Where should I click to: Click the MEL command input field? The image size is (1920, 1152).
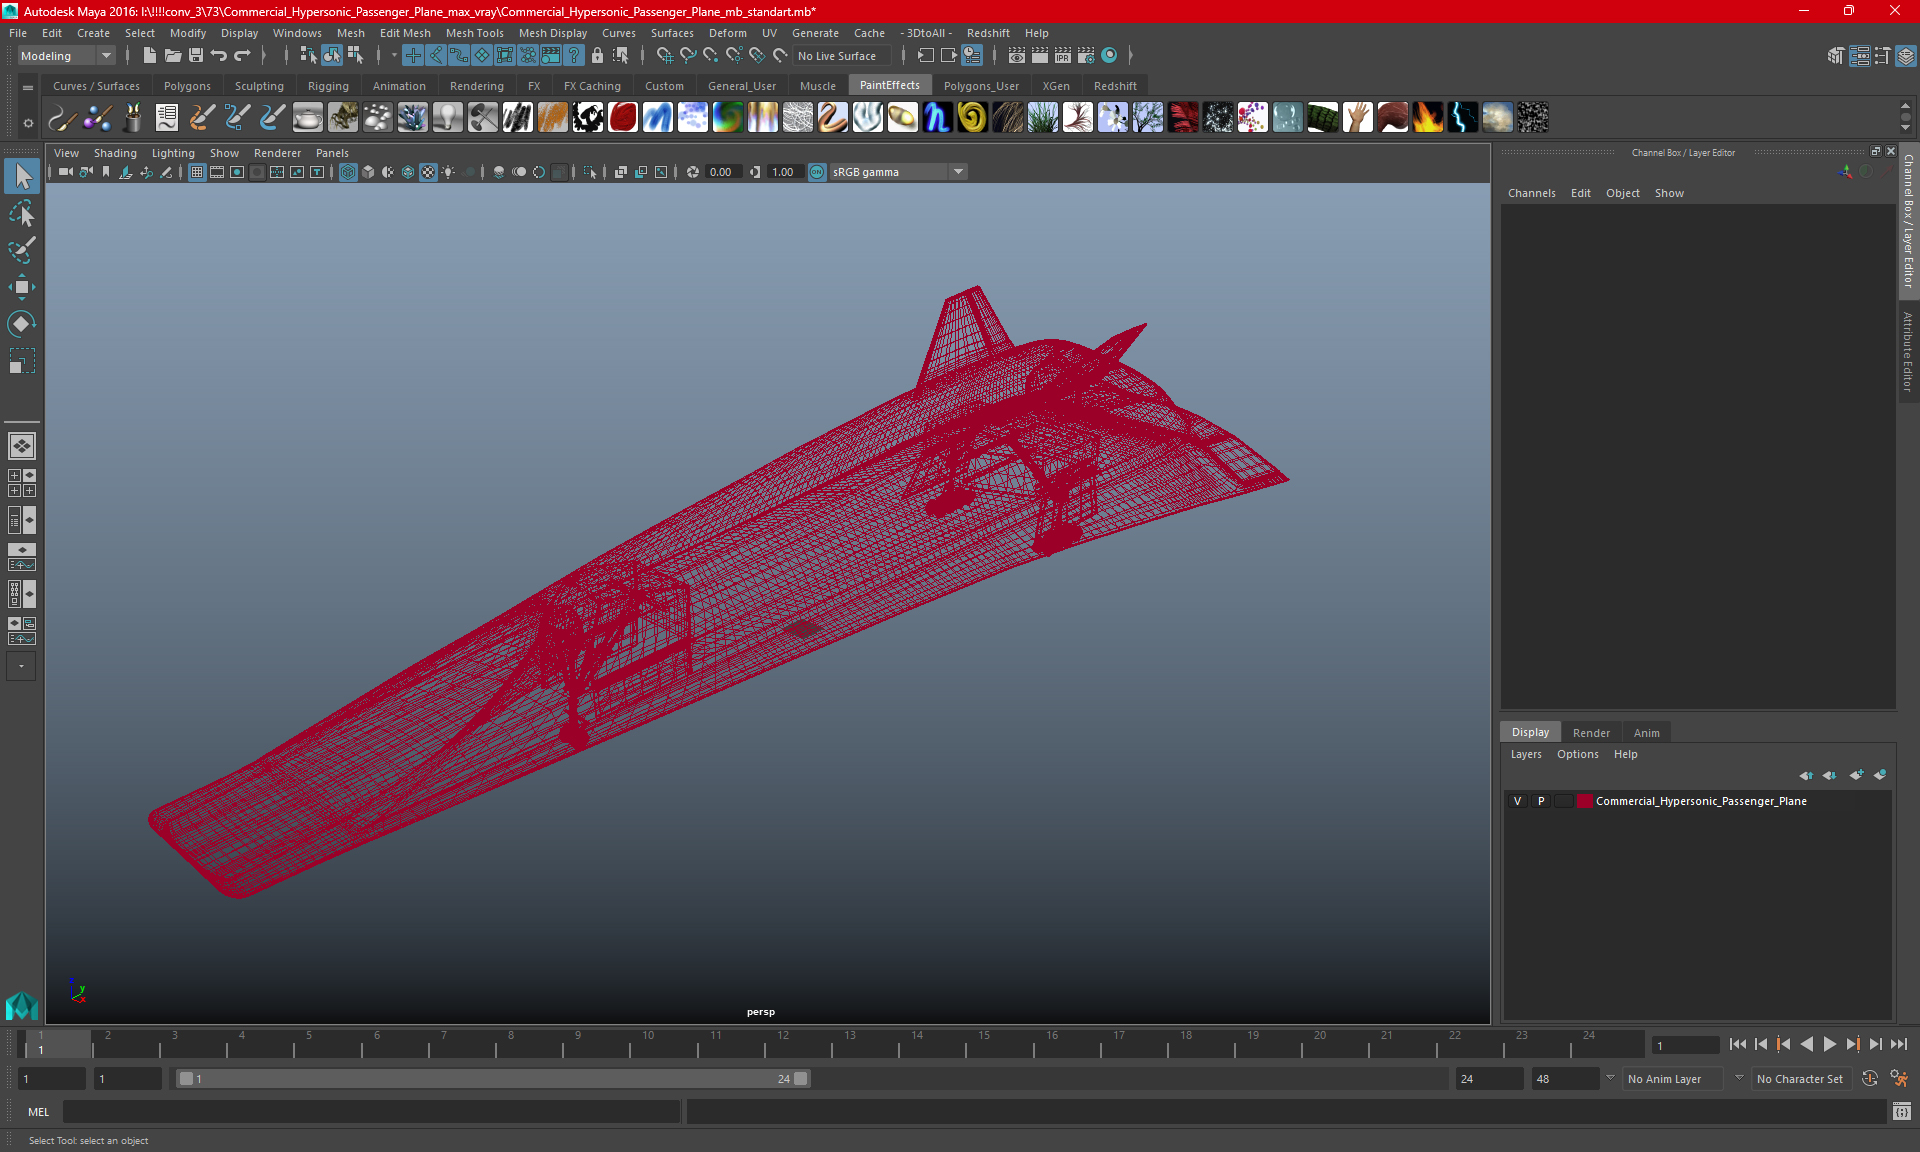[370, 1112]
